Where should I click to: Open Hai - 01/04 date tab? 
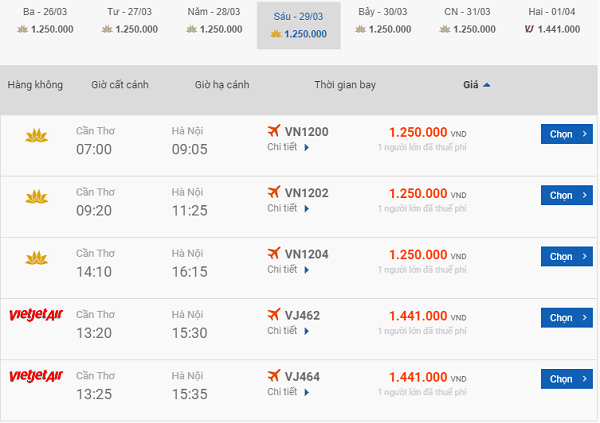551,20
